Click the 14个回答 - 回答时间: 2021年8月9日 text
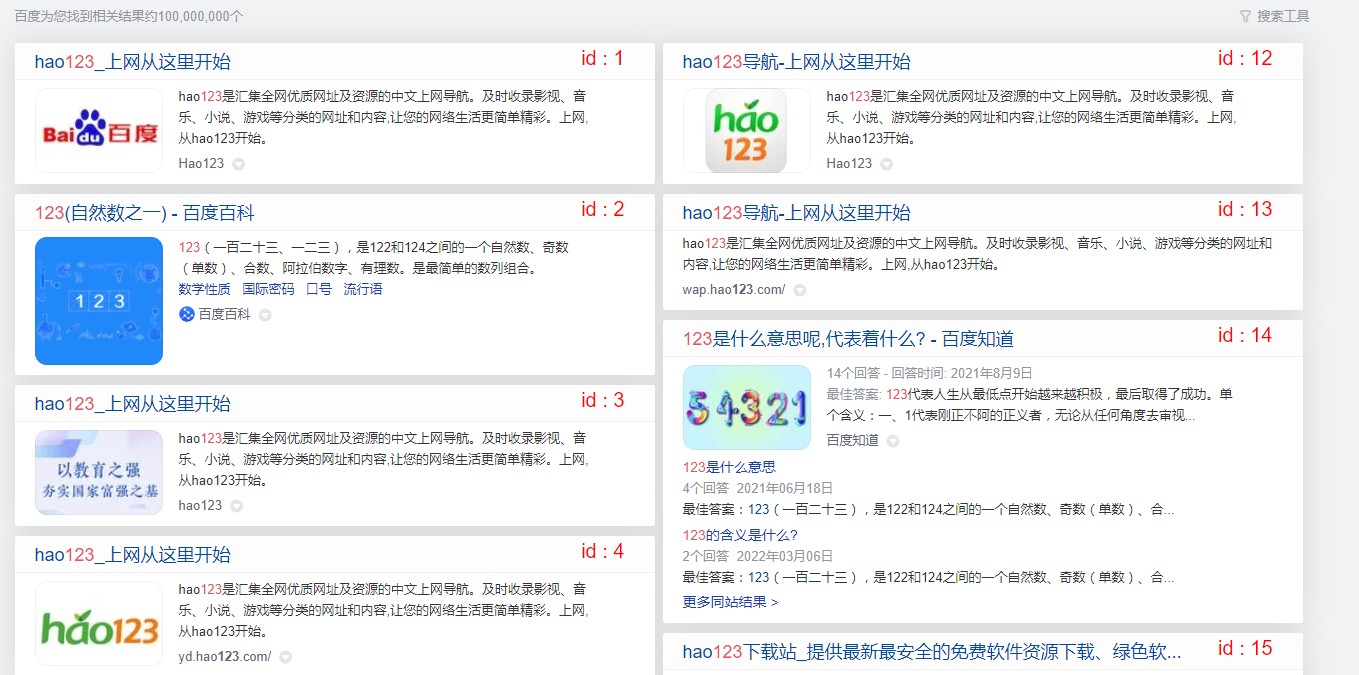This screenshot has width=1359, height=675. (930, 373)
